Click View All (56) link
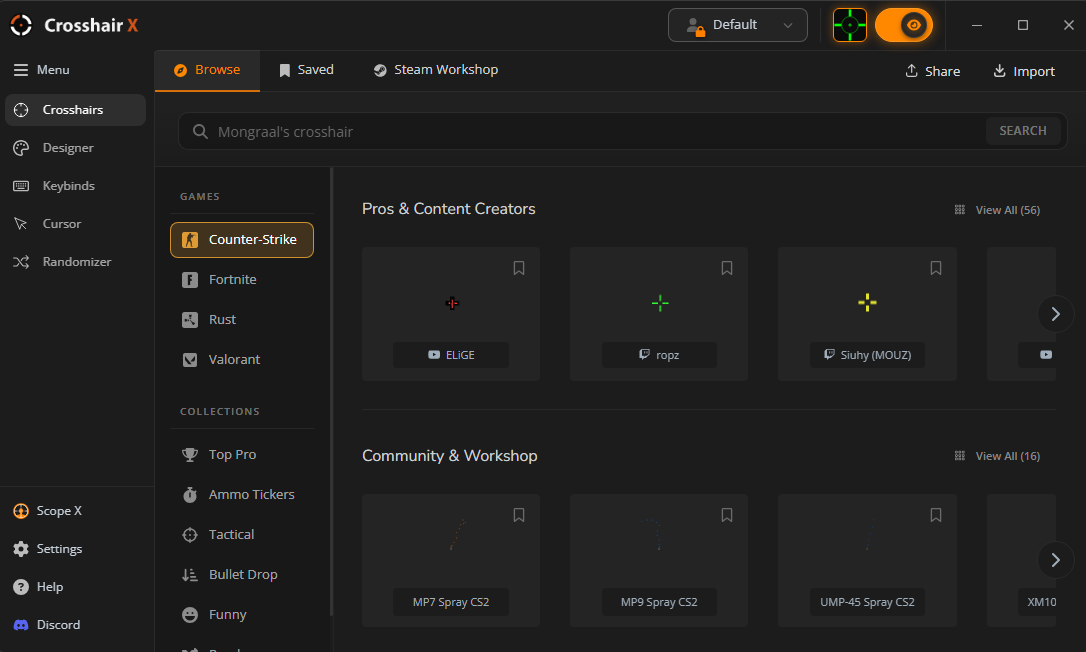Viewport: 1086px width, 652px height. [997, 210]
